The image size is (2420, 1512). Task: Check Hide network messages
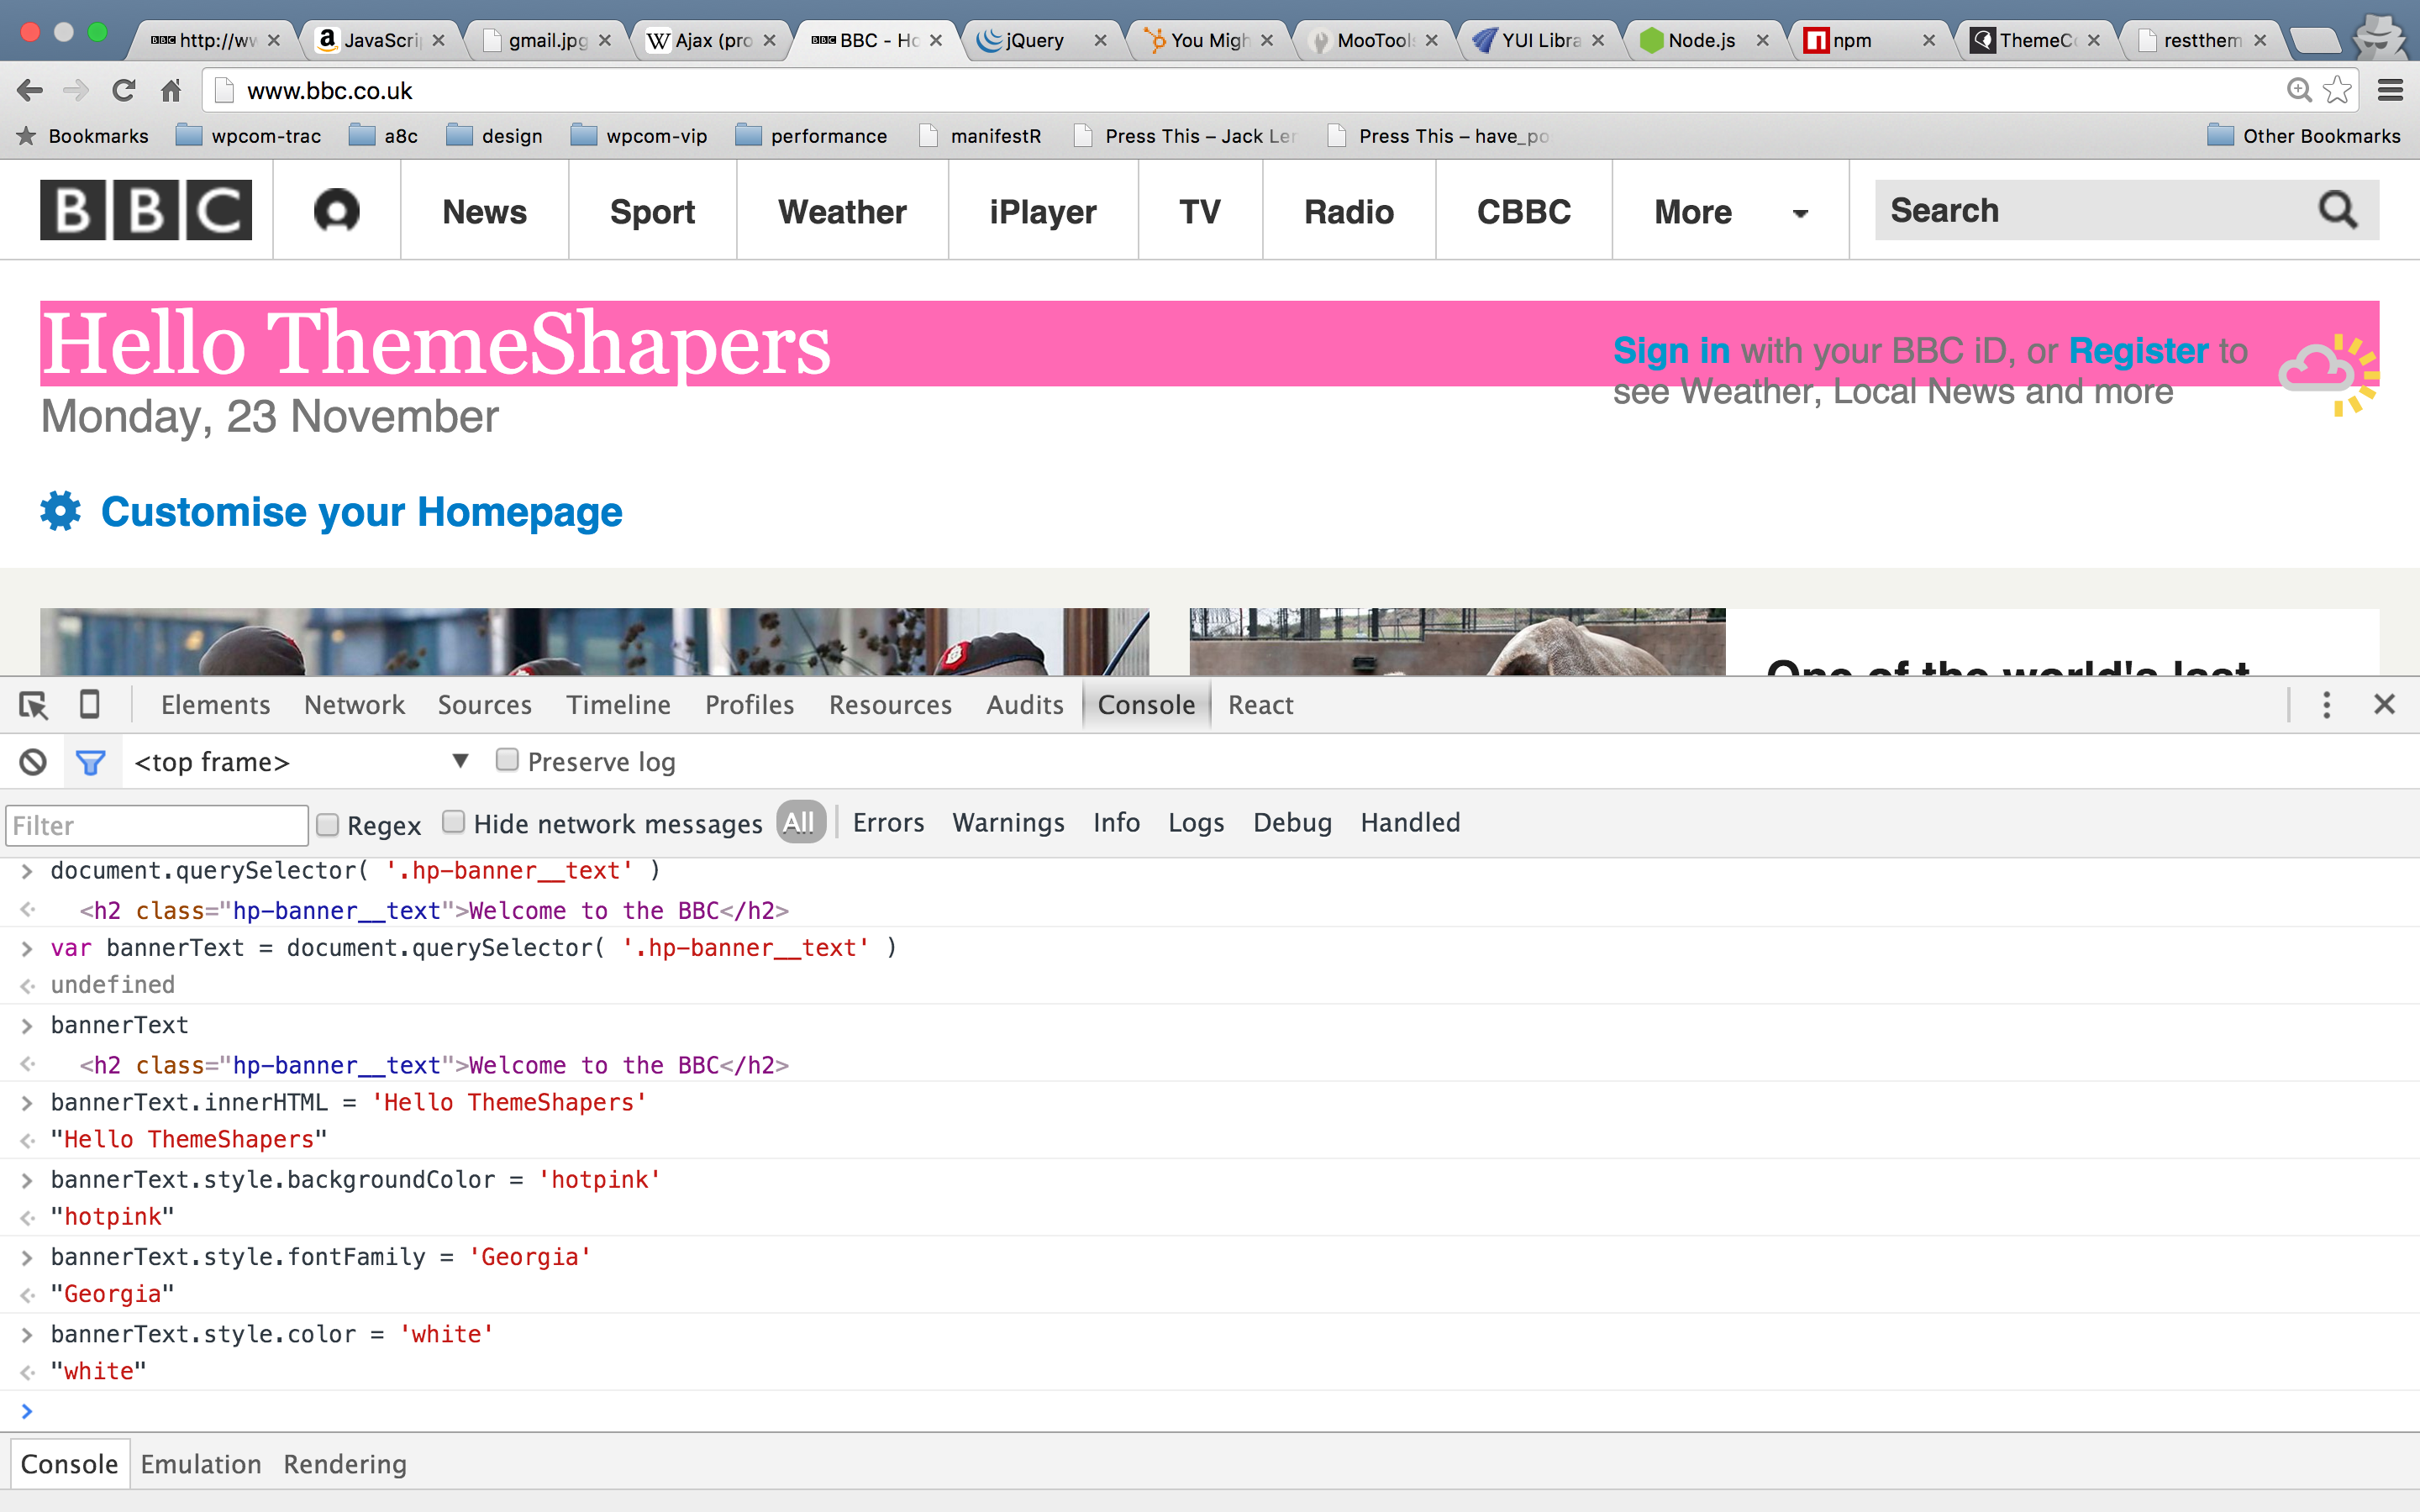pos(453,822)
